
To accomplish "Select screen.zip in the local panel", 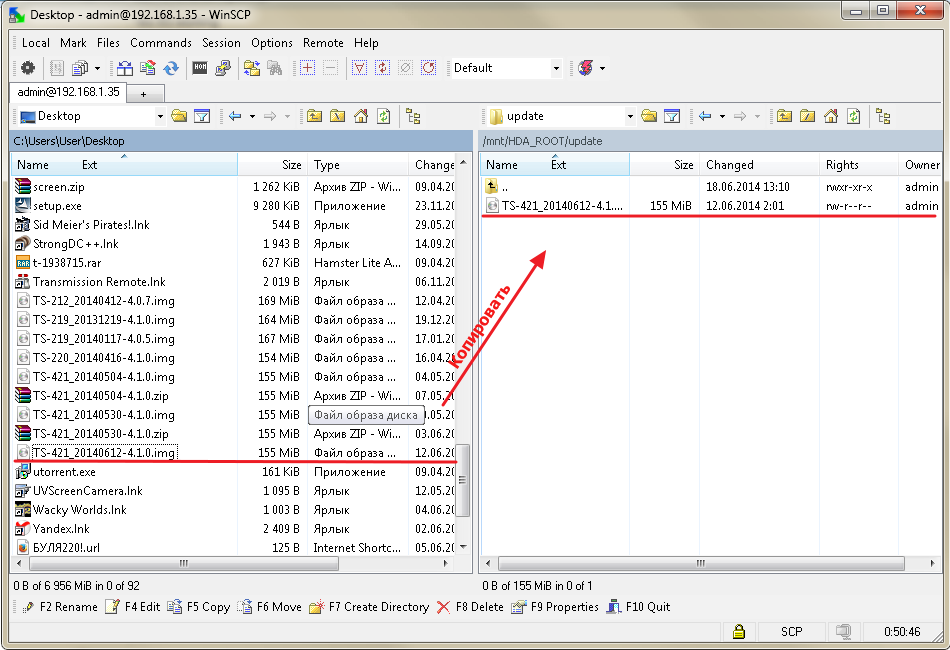I will tap(59, 187).
